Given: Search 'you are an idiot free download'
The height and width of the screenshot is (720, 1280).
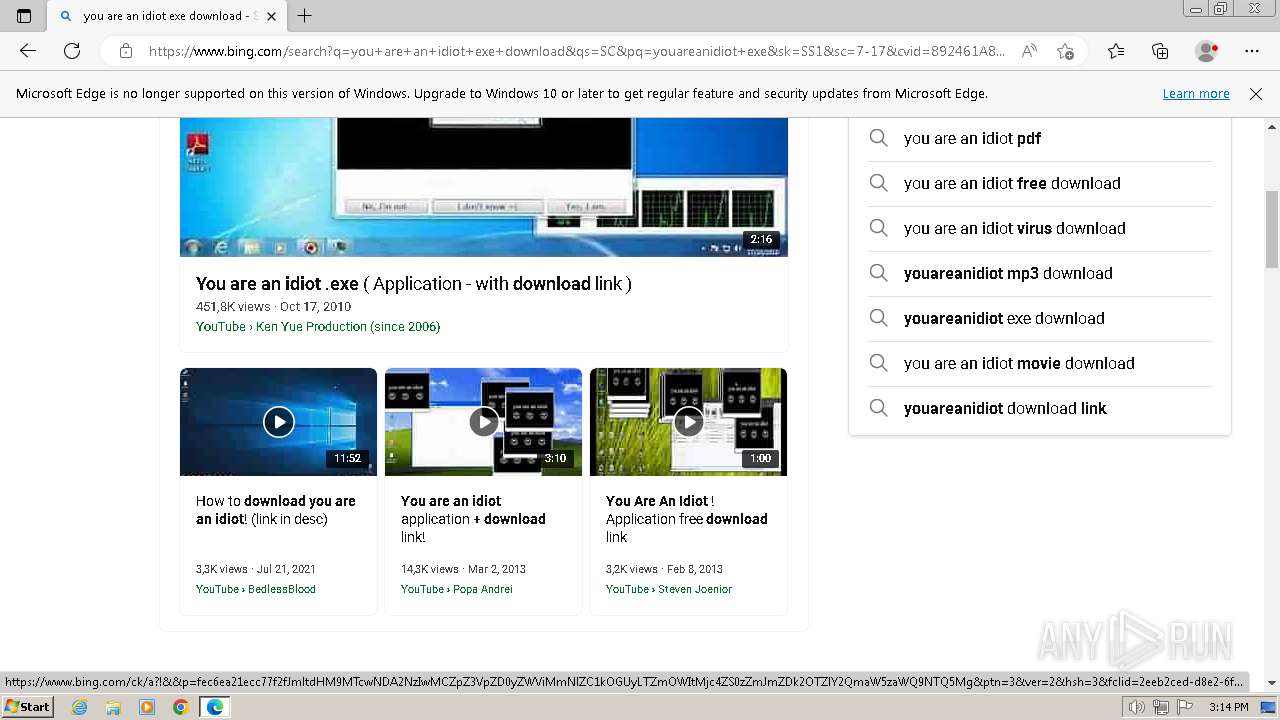Looking at the screenshot, I should (x=1039, y=184).
